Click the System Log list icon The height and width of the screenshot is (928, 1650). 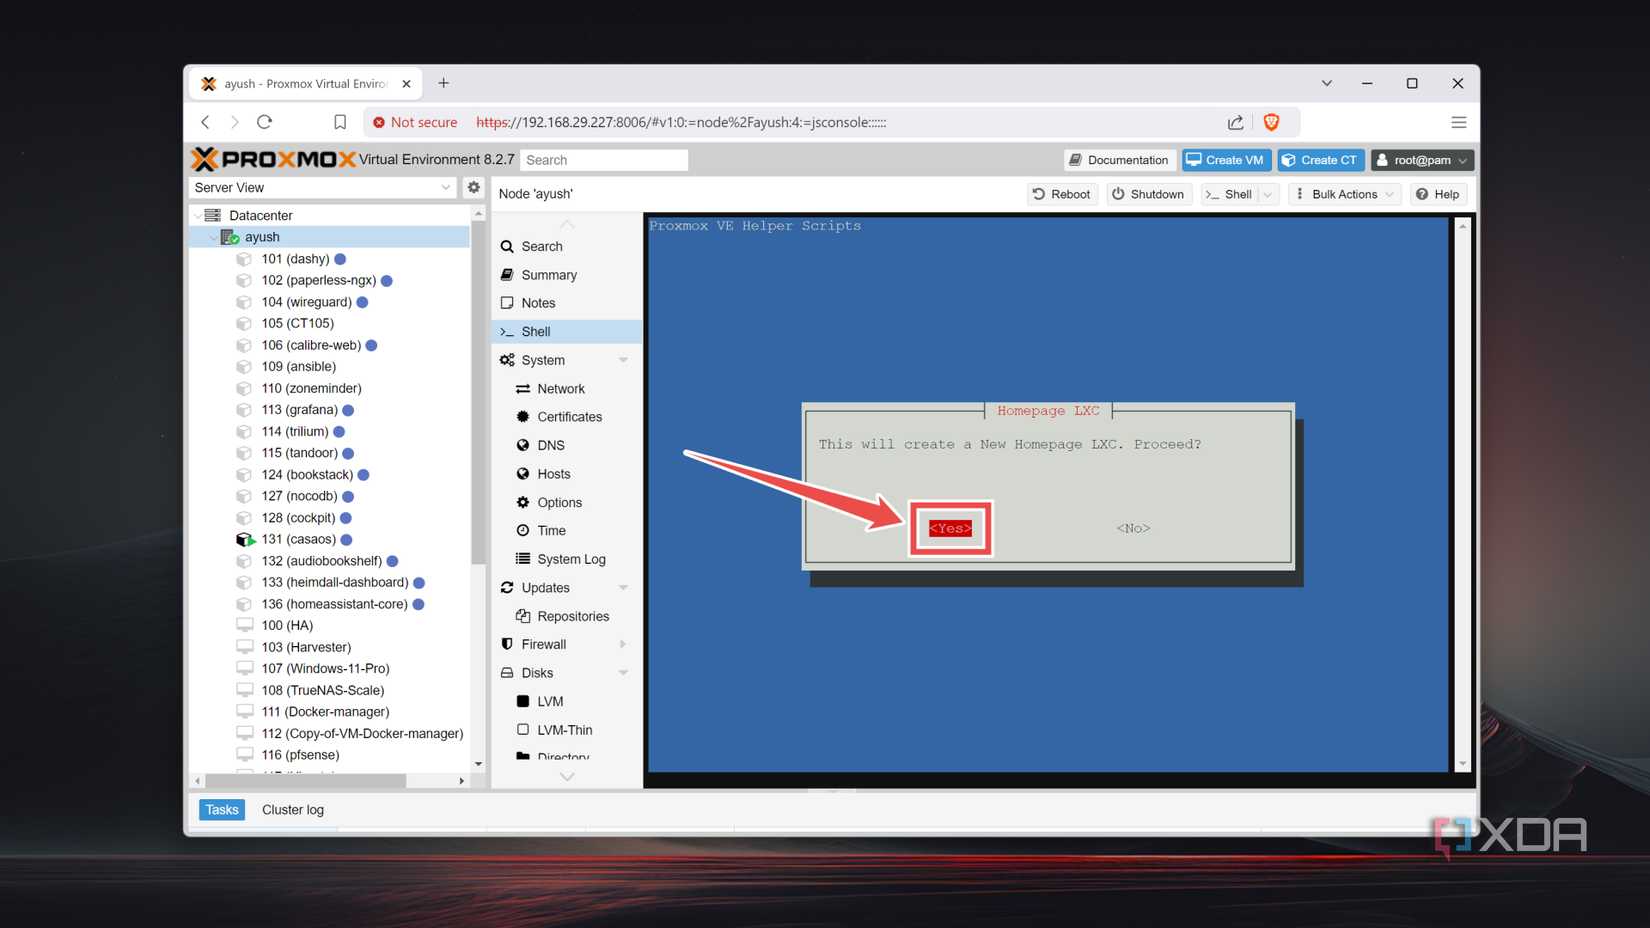point(522,559)
